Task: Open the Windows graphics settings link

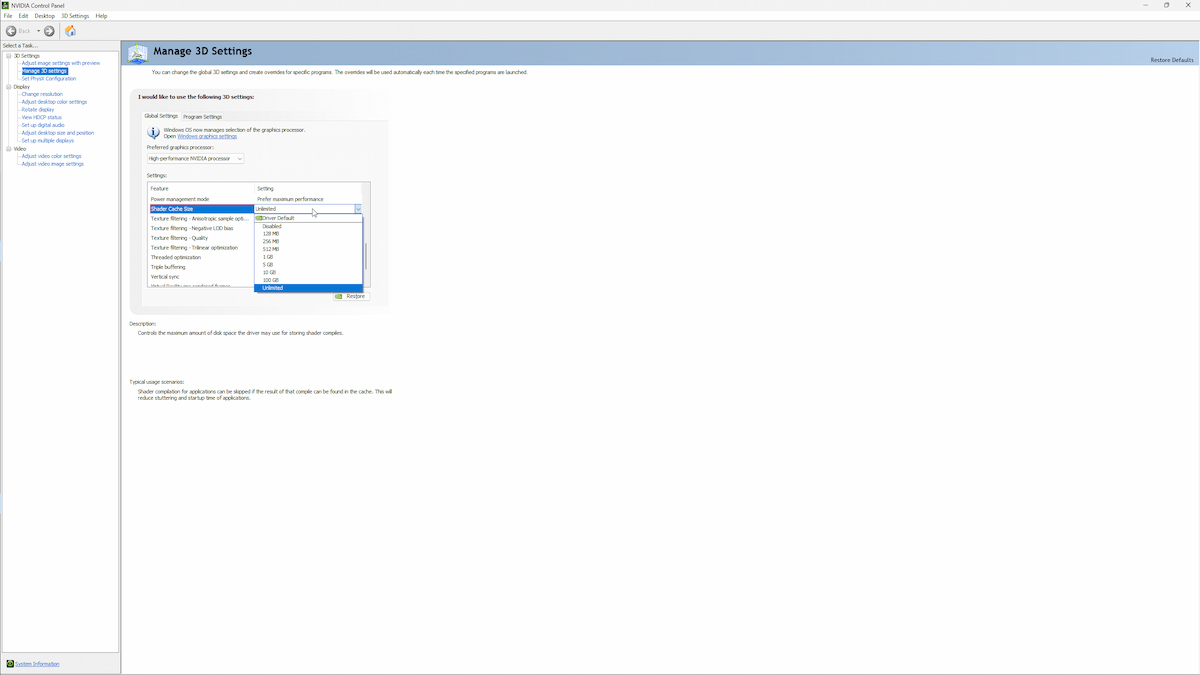Action: 207,136
